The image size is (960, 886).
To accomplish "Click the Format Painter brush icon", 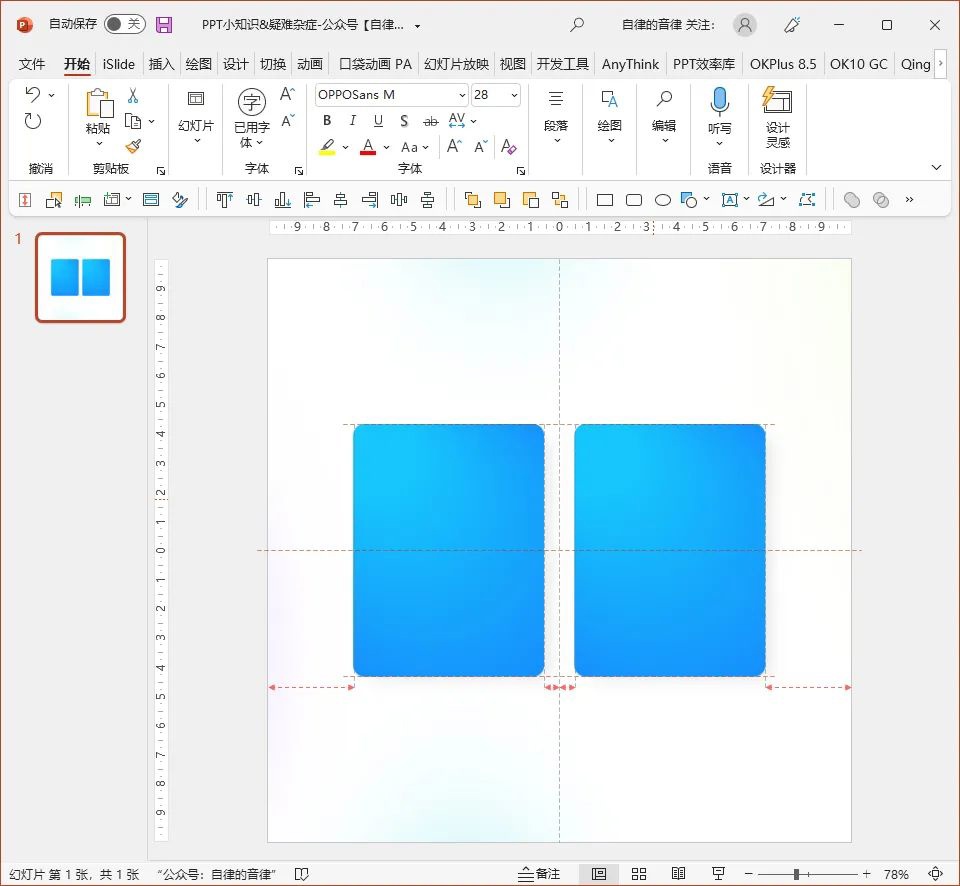I will pyautogui.click(x=133, y=147).
